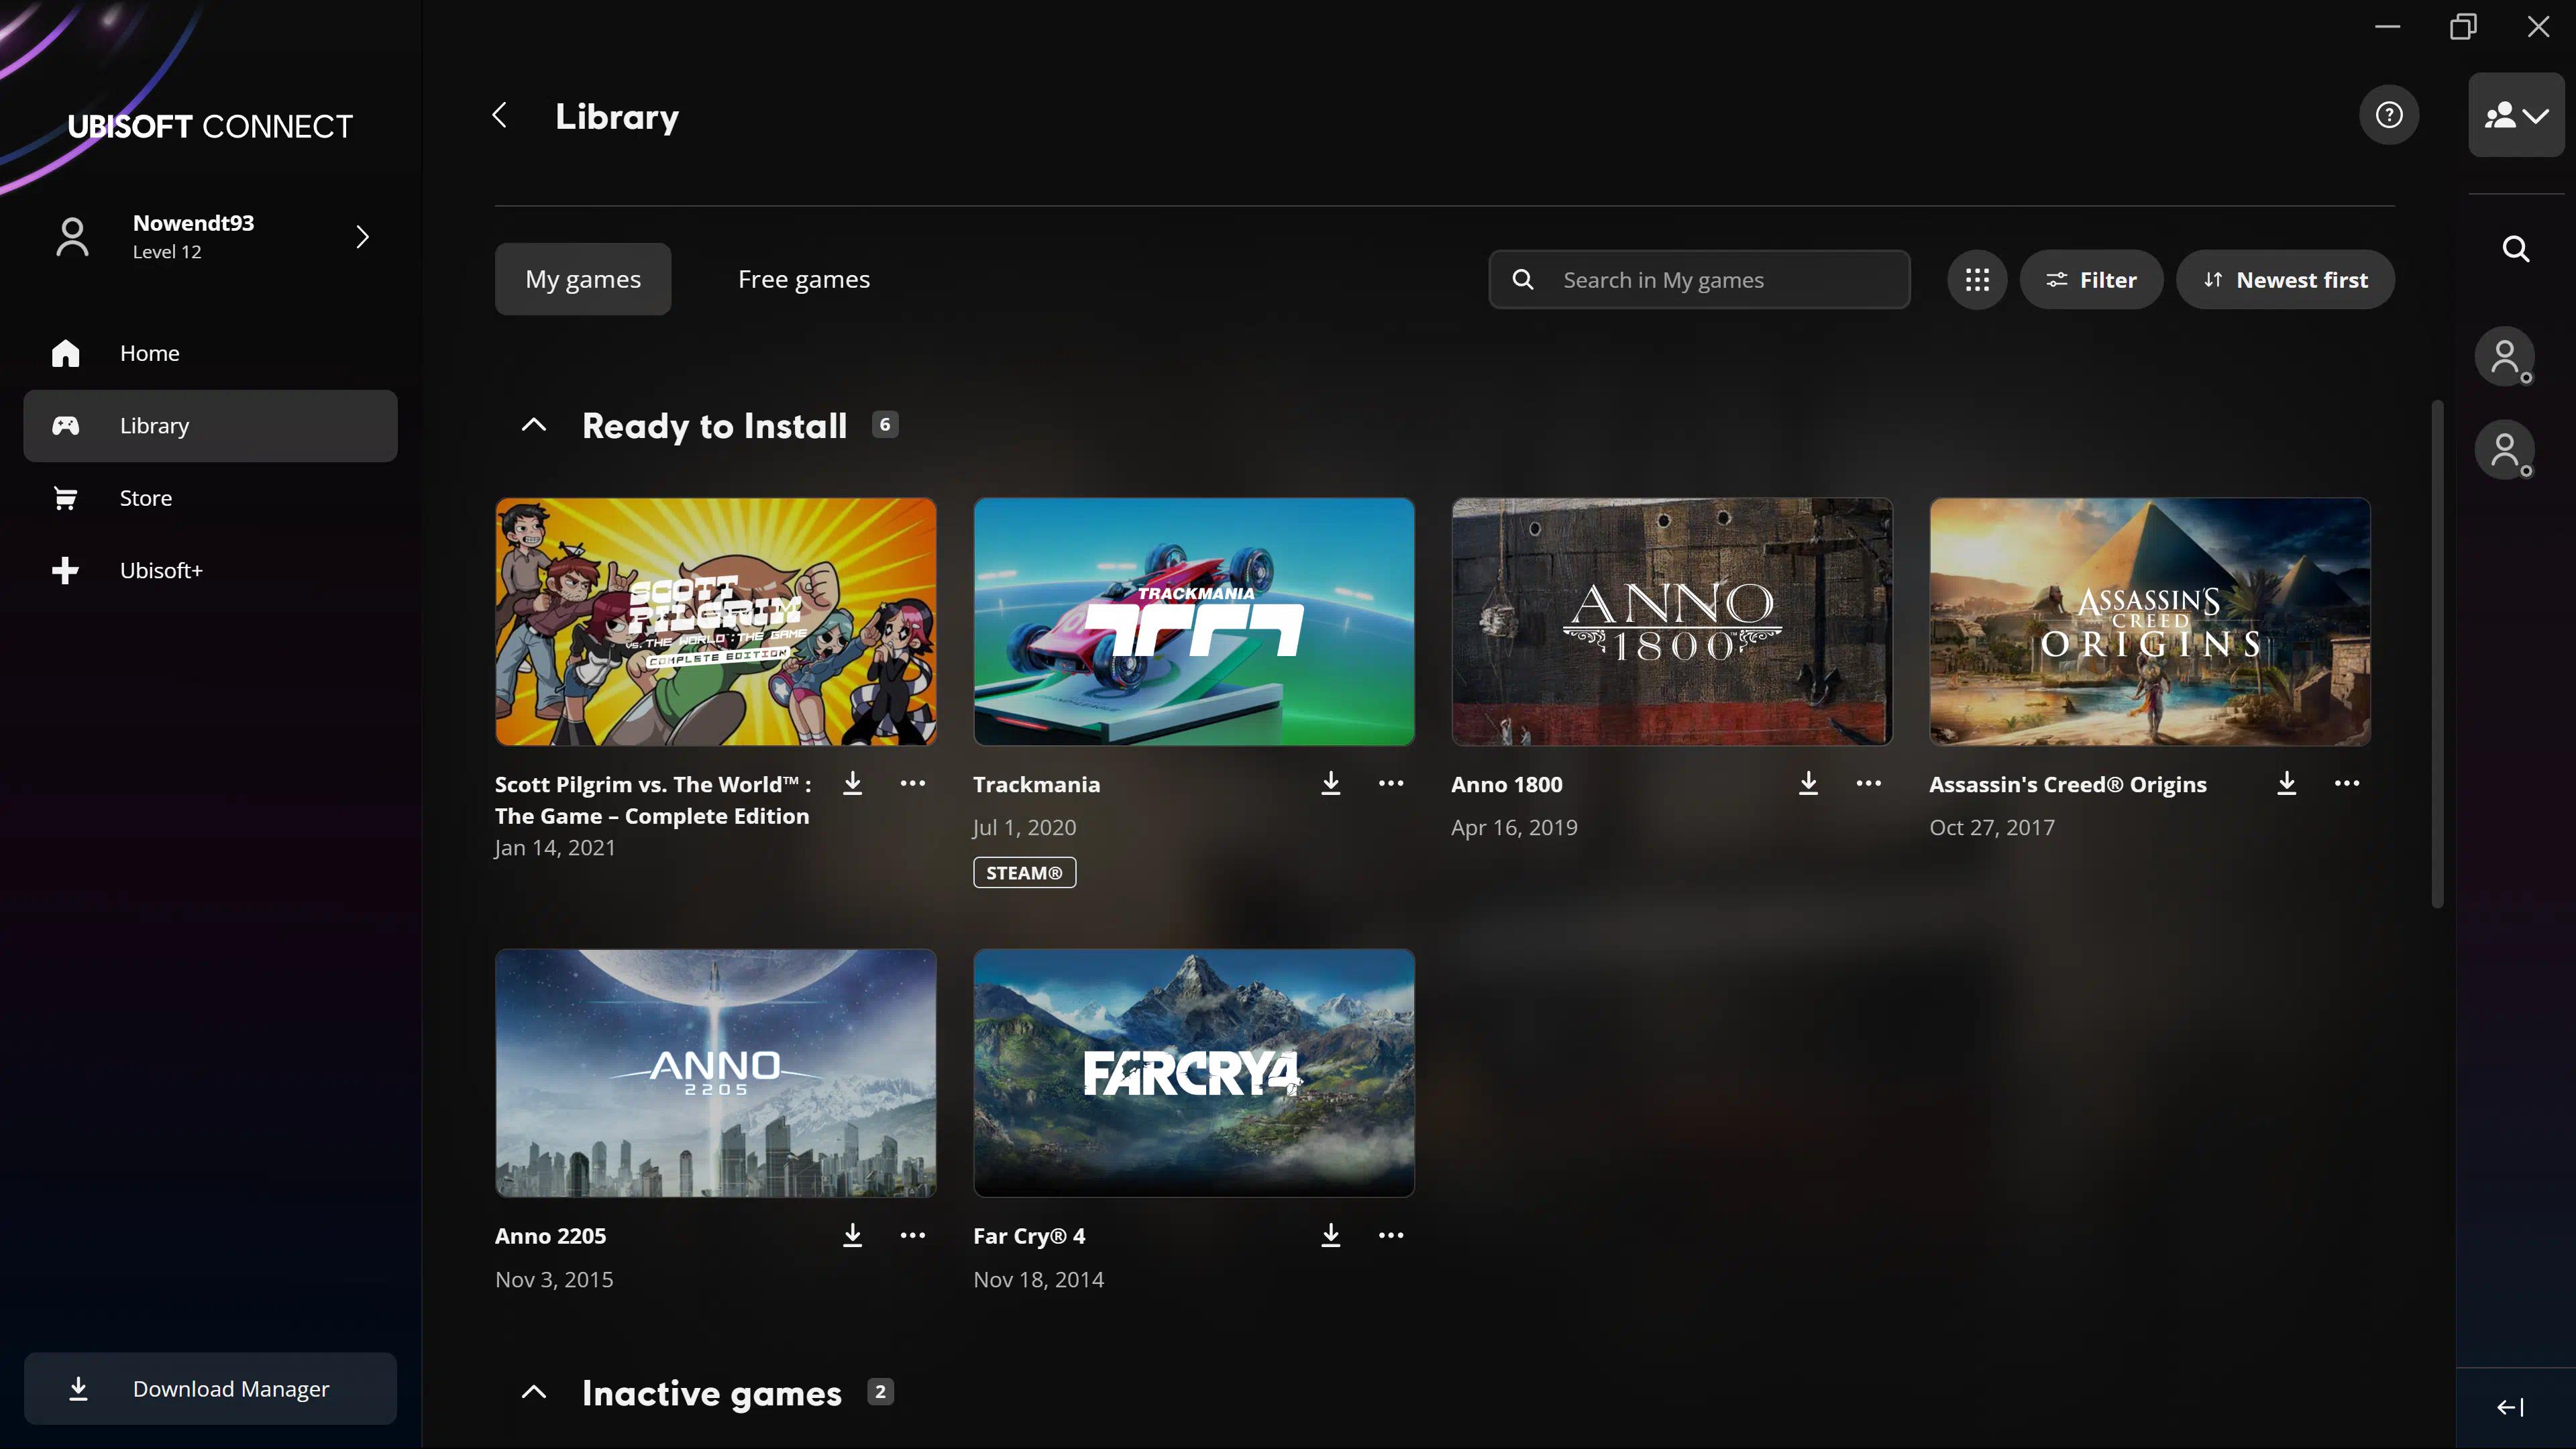
Task: Switch to the Free games tab
Action: coord(803,279)
